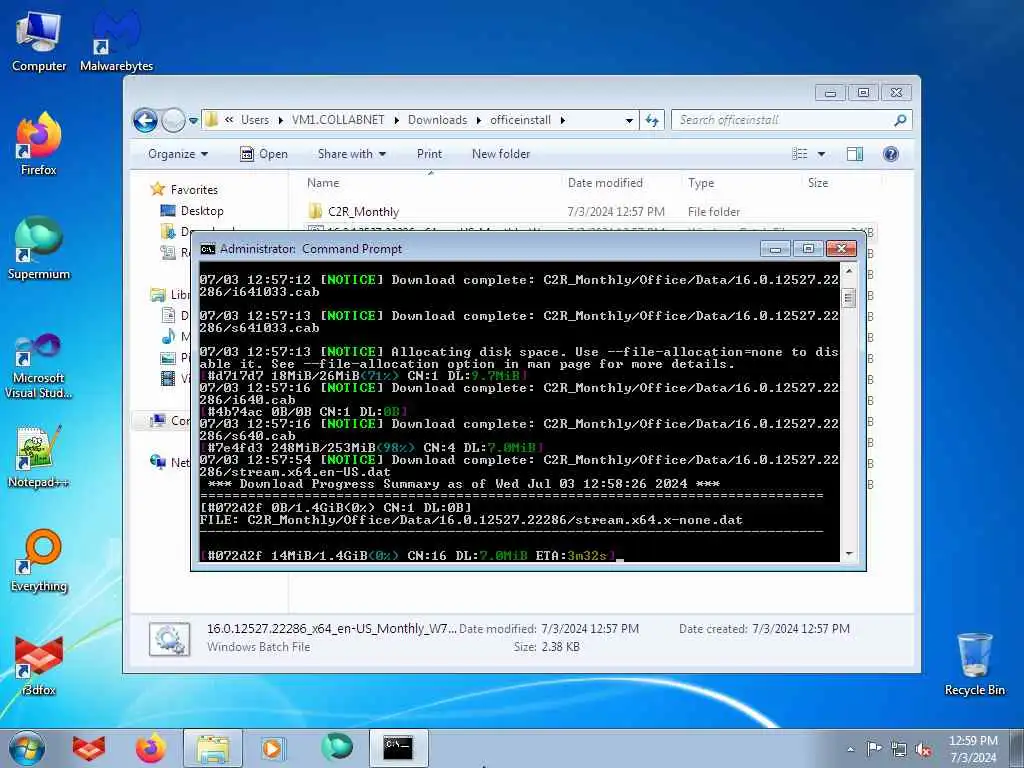Image resolution: width=1024 pixels, height=768 pixels.
Task: Click Downloads in the address breadcrumb
Action: click(x=437, y=120)
